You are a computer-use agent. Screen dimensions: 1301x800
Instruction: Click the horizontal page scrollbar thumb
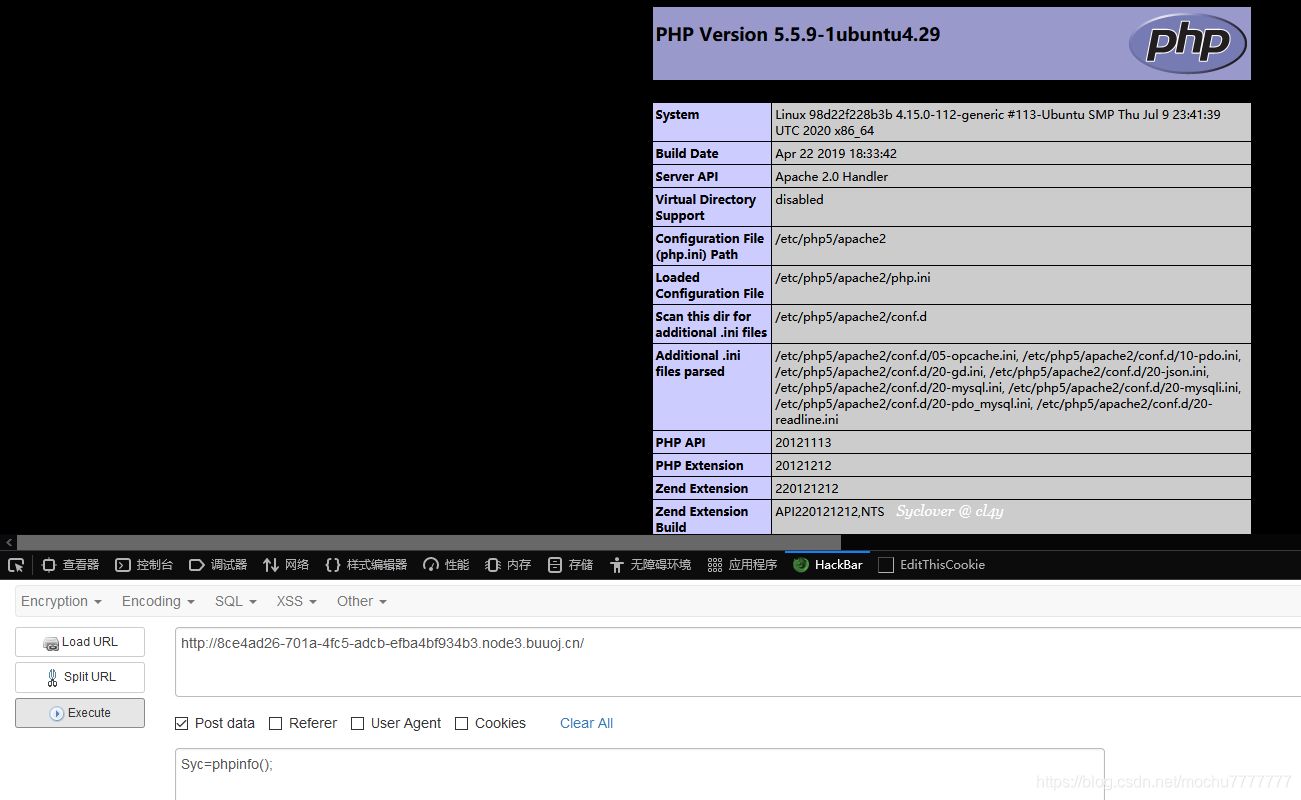point(429,542)
